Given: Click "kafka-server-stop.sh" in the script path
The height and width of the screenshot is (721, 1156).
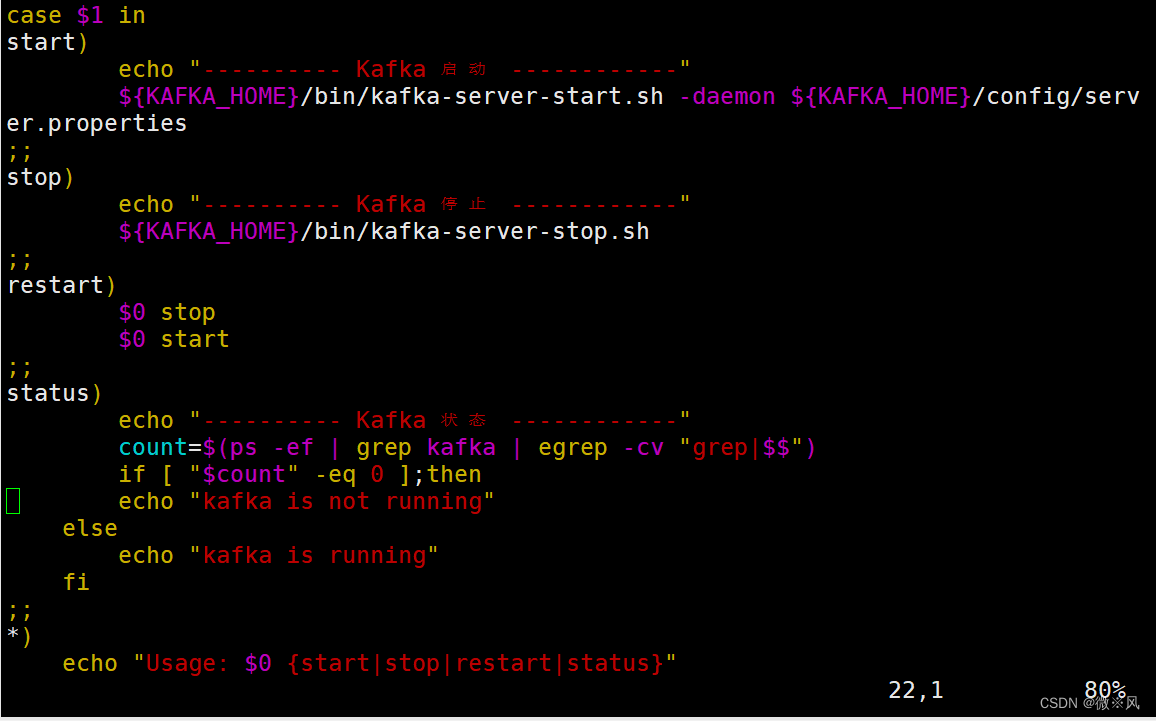Looking at the screenshot, I should 509,231.
